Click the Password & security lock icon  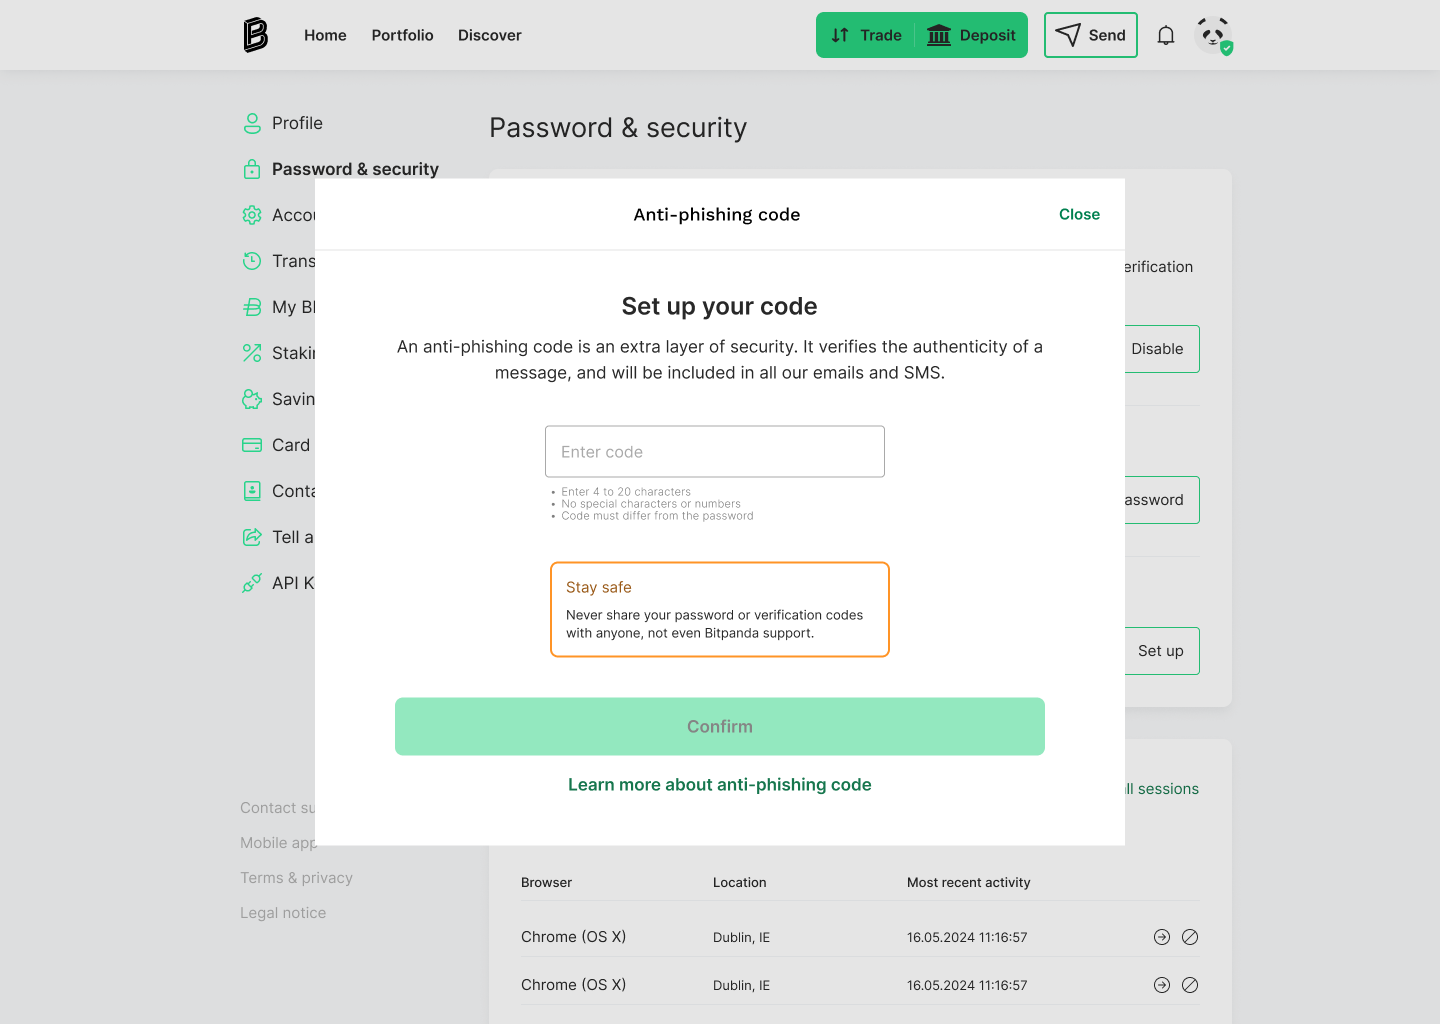252,169
